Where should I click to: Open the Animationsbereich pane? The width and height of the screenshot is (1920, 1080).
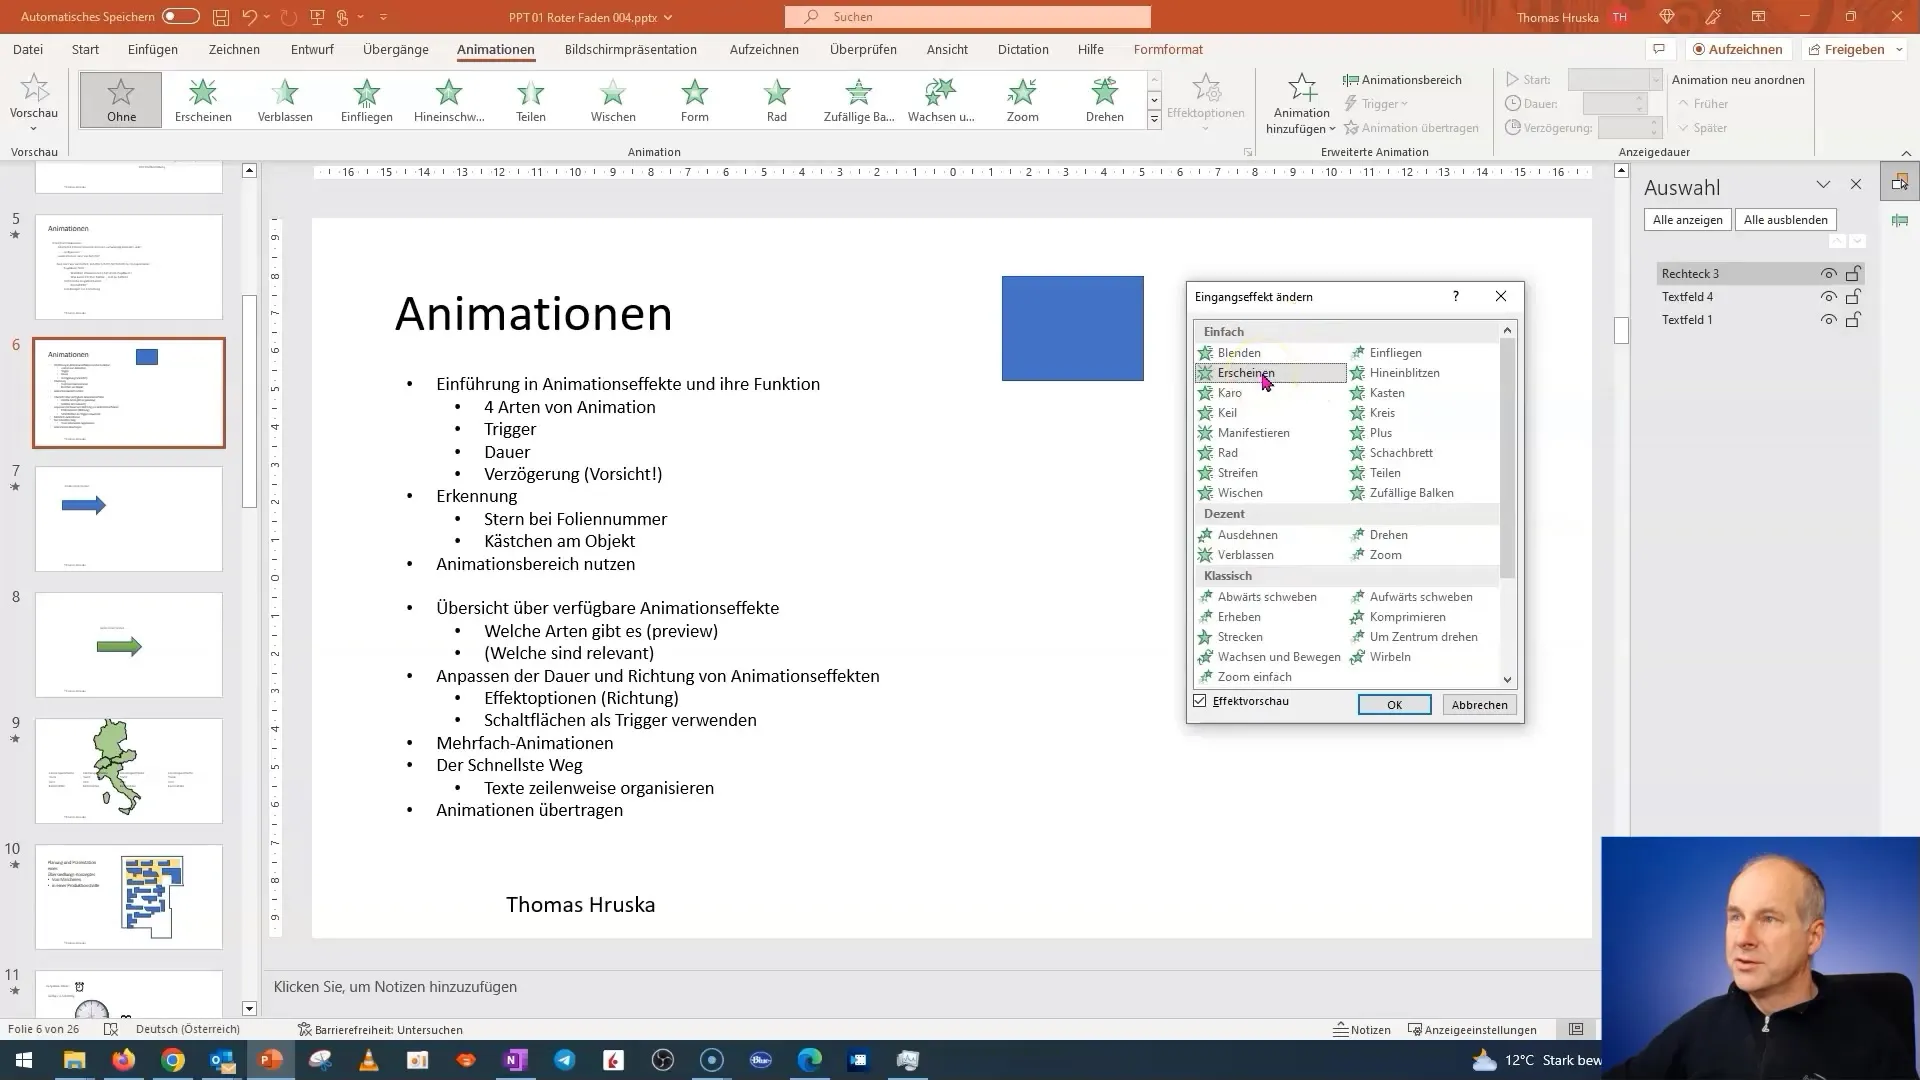1402,80
